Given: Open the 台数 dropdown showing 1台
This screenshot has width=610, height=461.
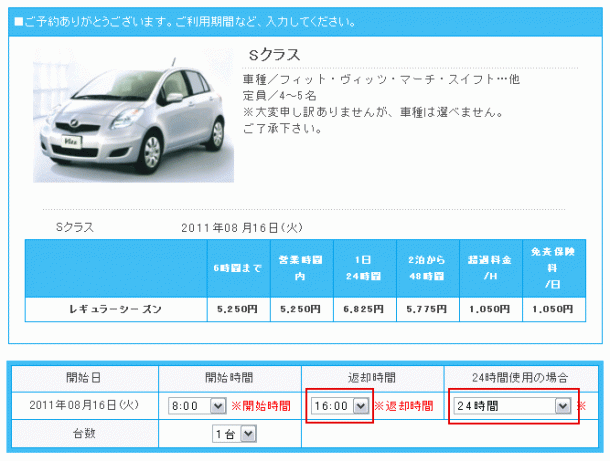Looking at the screenshot, I should pos(234,434).
